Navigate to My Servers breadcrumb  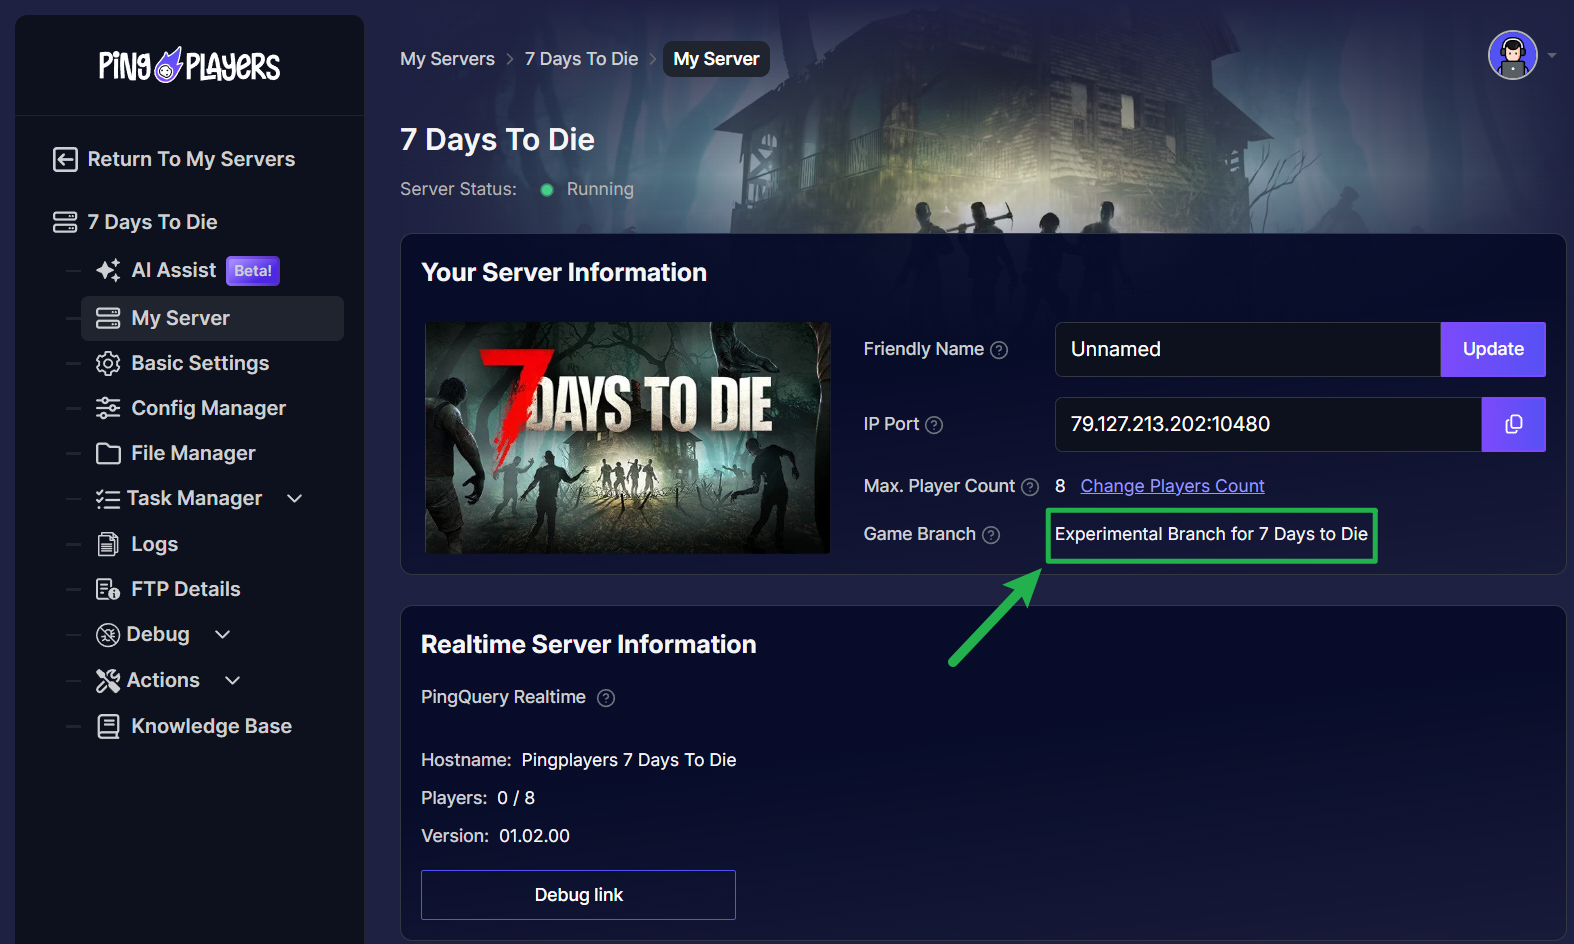447,59
